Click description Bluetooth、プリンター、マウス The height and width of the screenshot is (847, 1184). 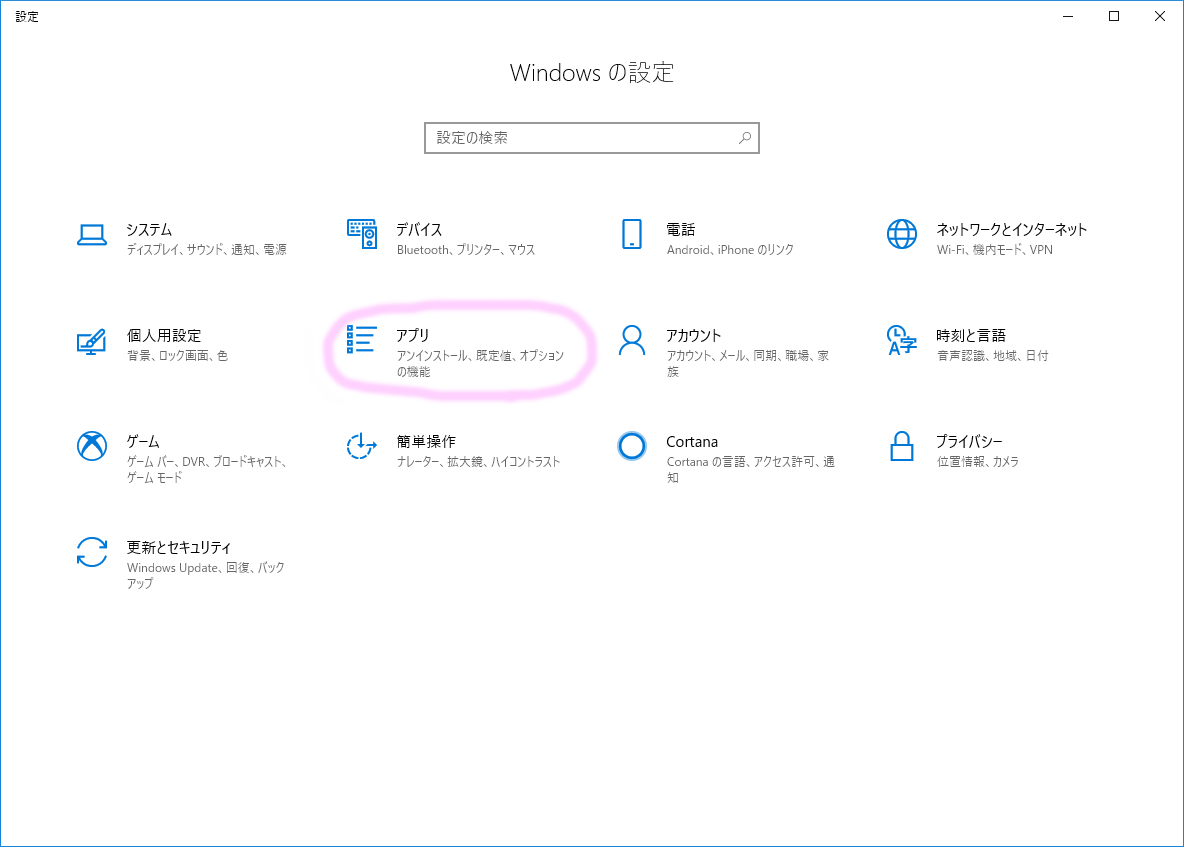click(x=466, y=250)
